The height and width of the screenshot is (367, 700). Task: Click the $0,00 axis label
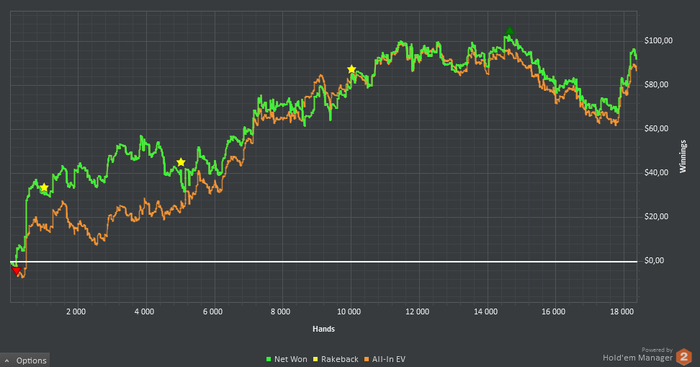[x=654, y=260]
